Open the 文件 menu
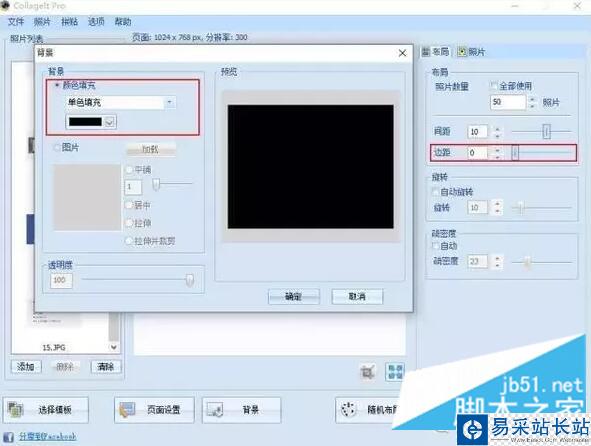 pyautogui.click(x=16, y=22)
